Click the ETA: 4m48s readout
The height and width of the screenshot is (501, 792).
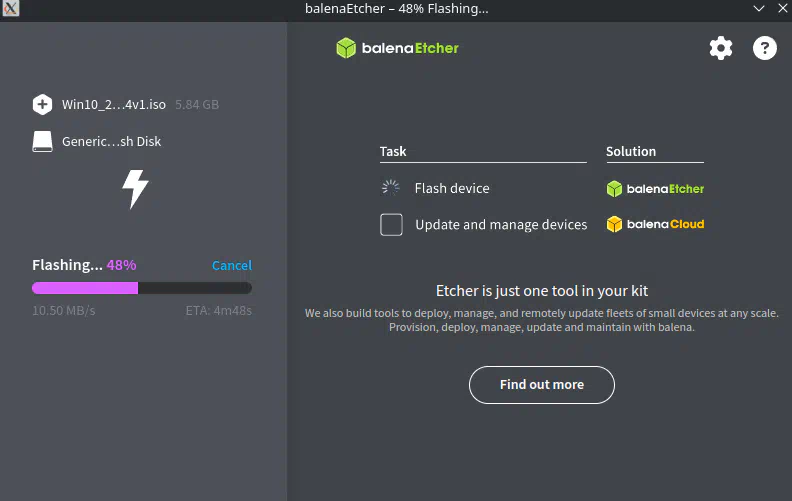(x=219, y=311)
